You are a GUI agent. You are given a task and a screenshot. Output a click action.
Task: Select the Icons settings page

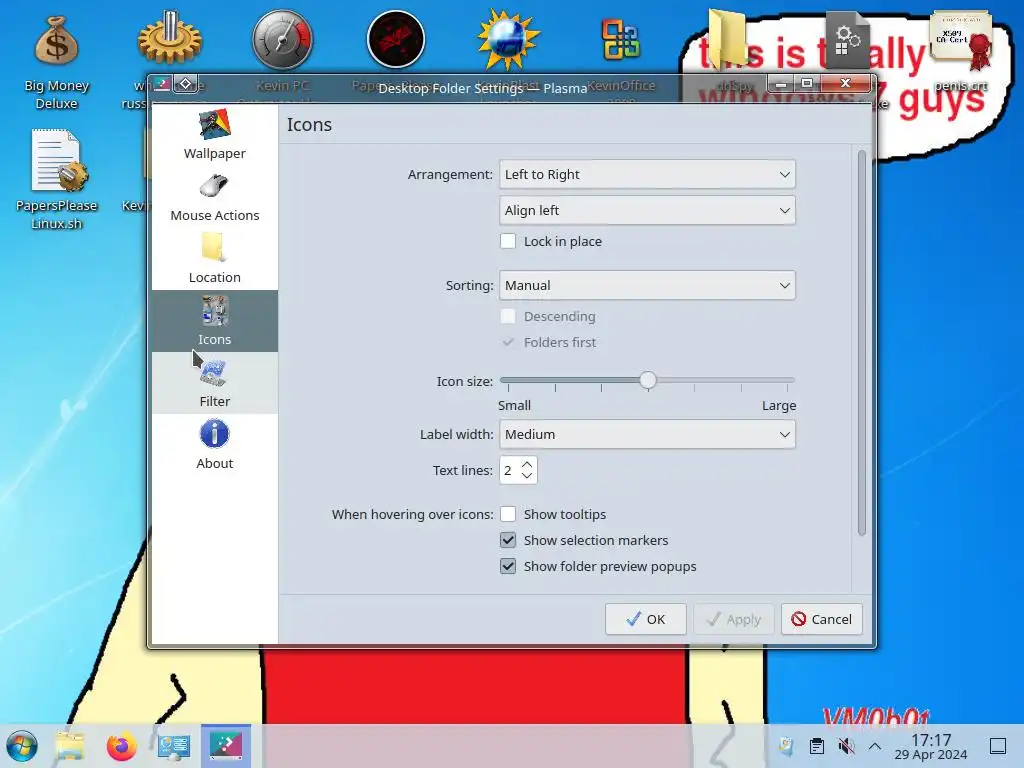click(x=214, y=321)
